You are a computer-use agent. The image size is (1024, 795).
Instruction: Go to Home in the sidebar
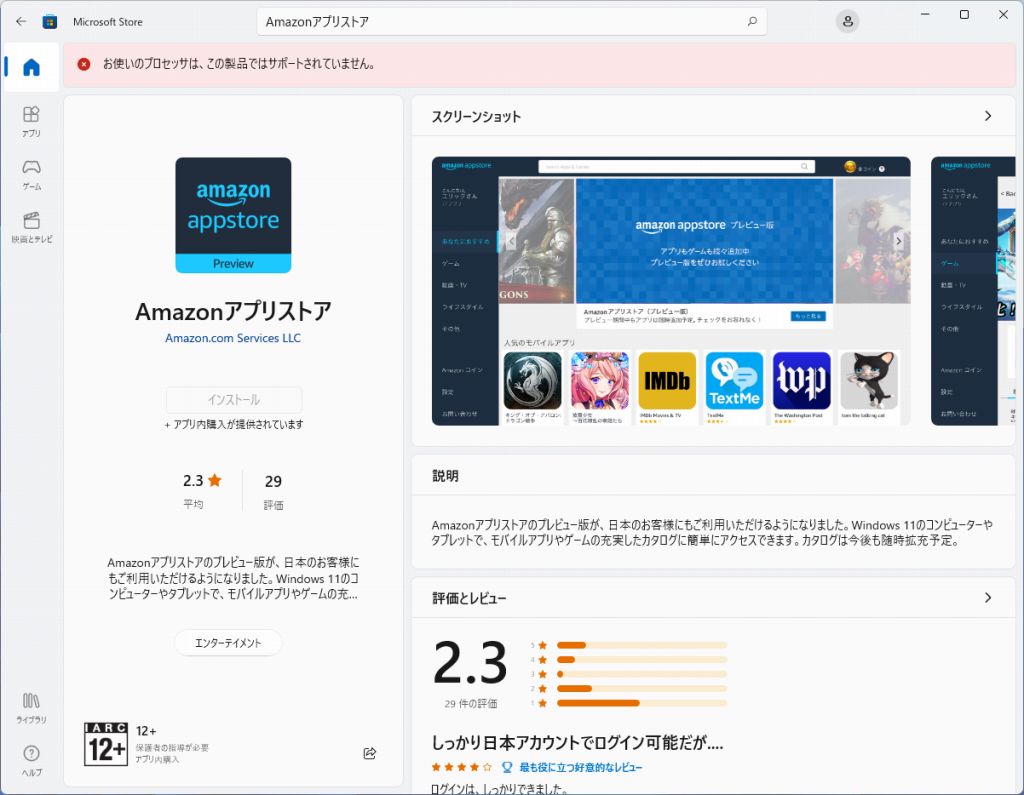point(31,67)
